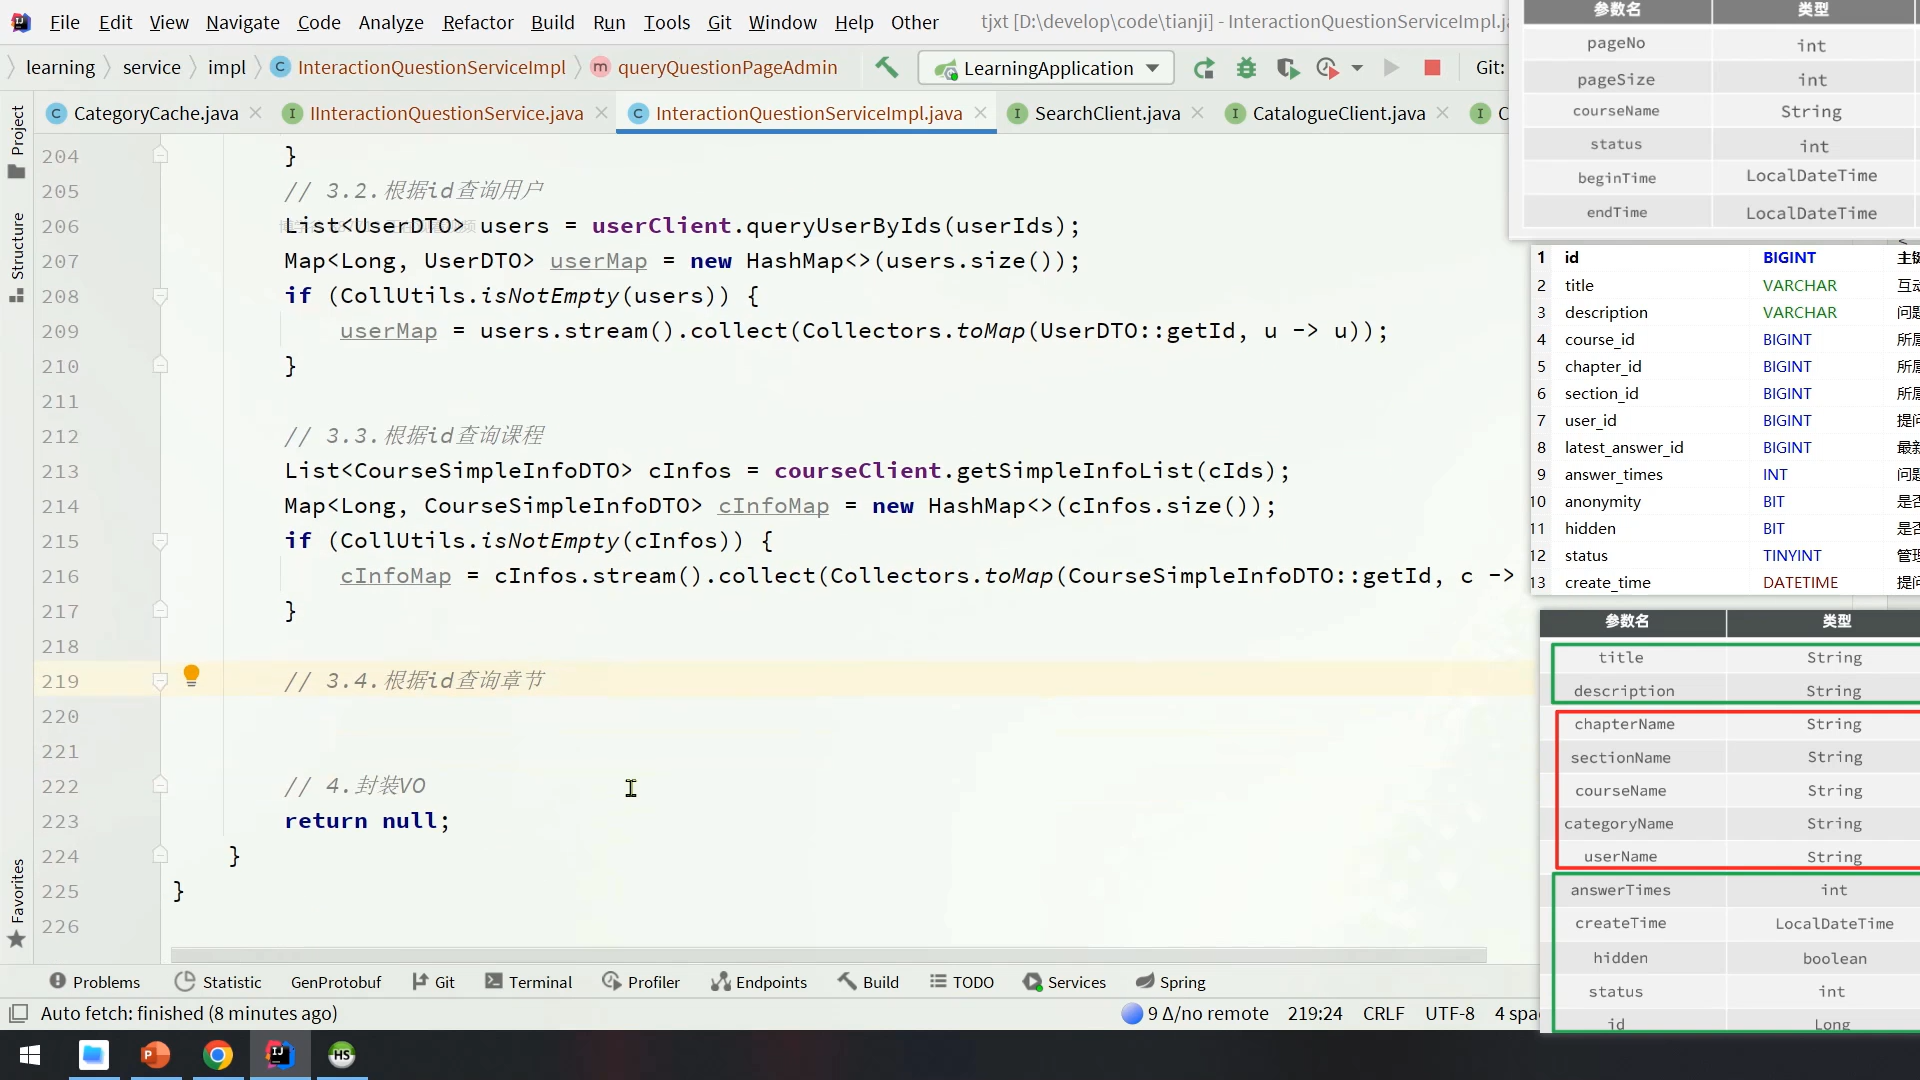
Task: Expand the profiler run options arrow
Action: (1357, 68)
